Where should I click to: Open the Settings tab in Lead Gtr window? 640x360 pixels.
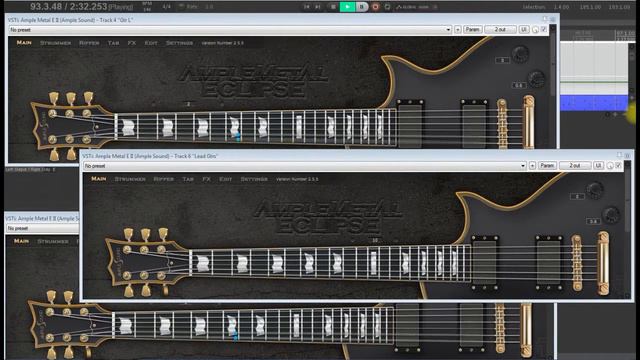(x=254, y=179)
